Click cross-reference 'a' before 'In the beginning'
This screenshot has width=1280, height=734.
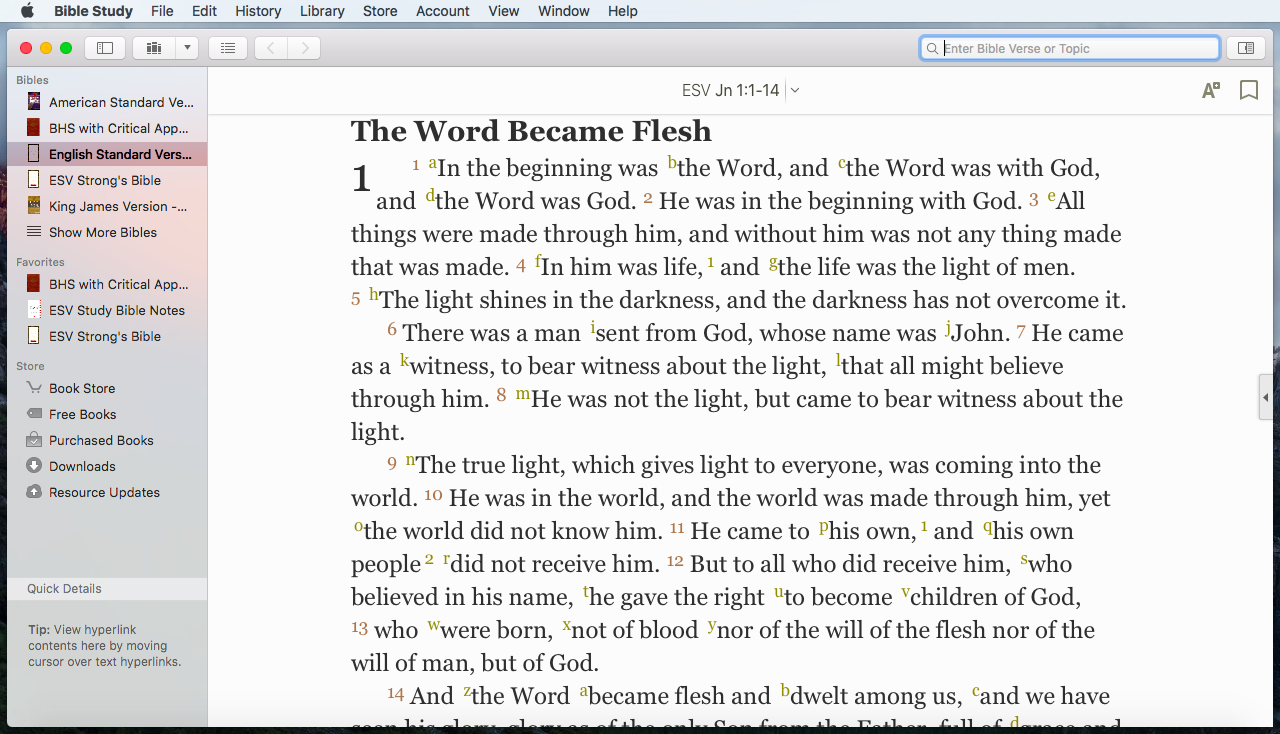(433, 163)
